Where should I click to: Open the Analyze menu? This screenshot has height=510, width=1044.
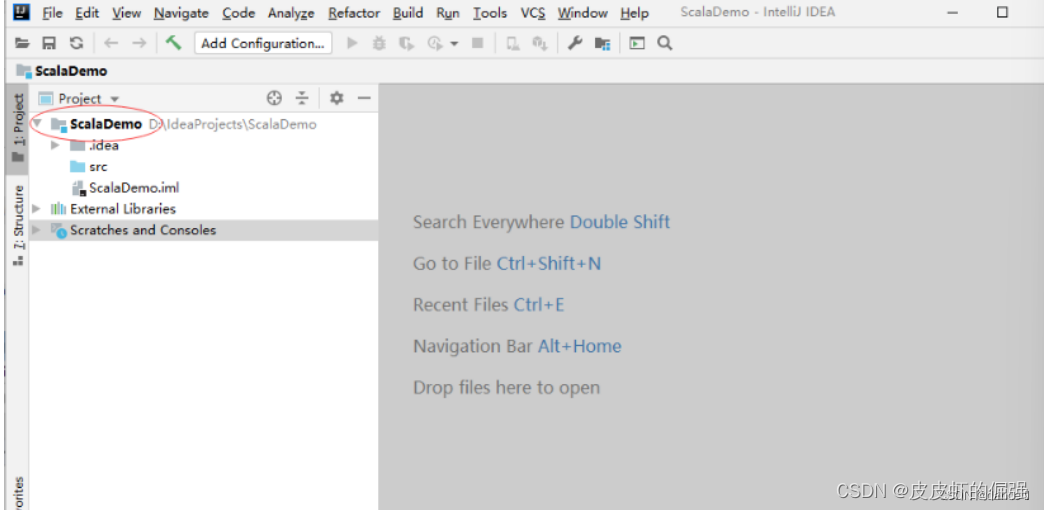point(291,13)
